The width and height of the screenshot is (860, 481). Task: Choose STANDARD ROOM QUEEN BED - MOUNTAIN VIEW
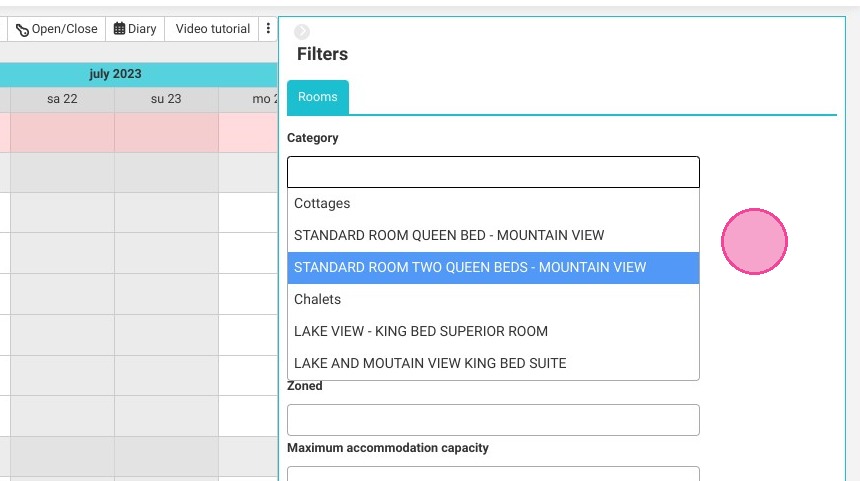pyautogui.click(x=493, y=235)
